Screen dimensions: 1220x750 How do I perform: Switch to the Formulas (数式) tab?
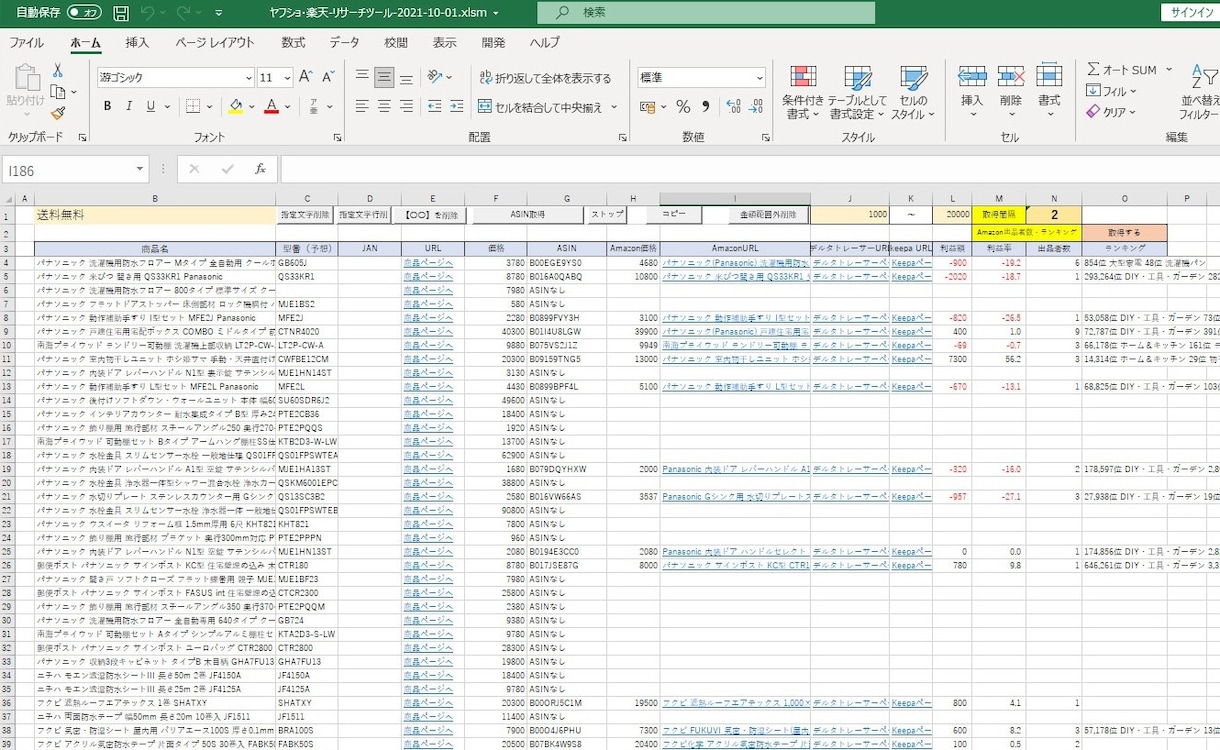pos(293,43)
